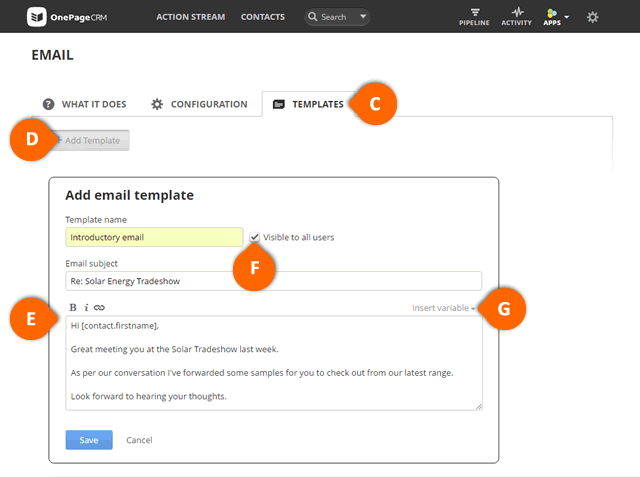Expand the search options dropdown arrow
Screen dimensions: 640x477
click(x=363, y=17)
